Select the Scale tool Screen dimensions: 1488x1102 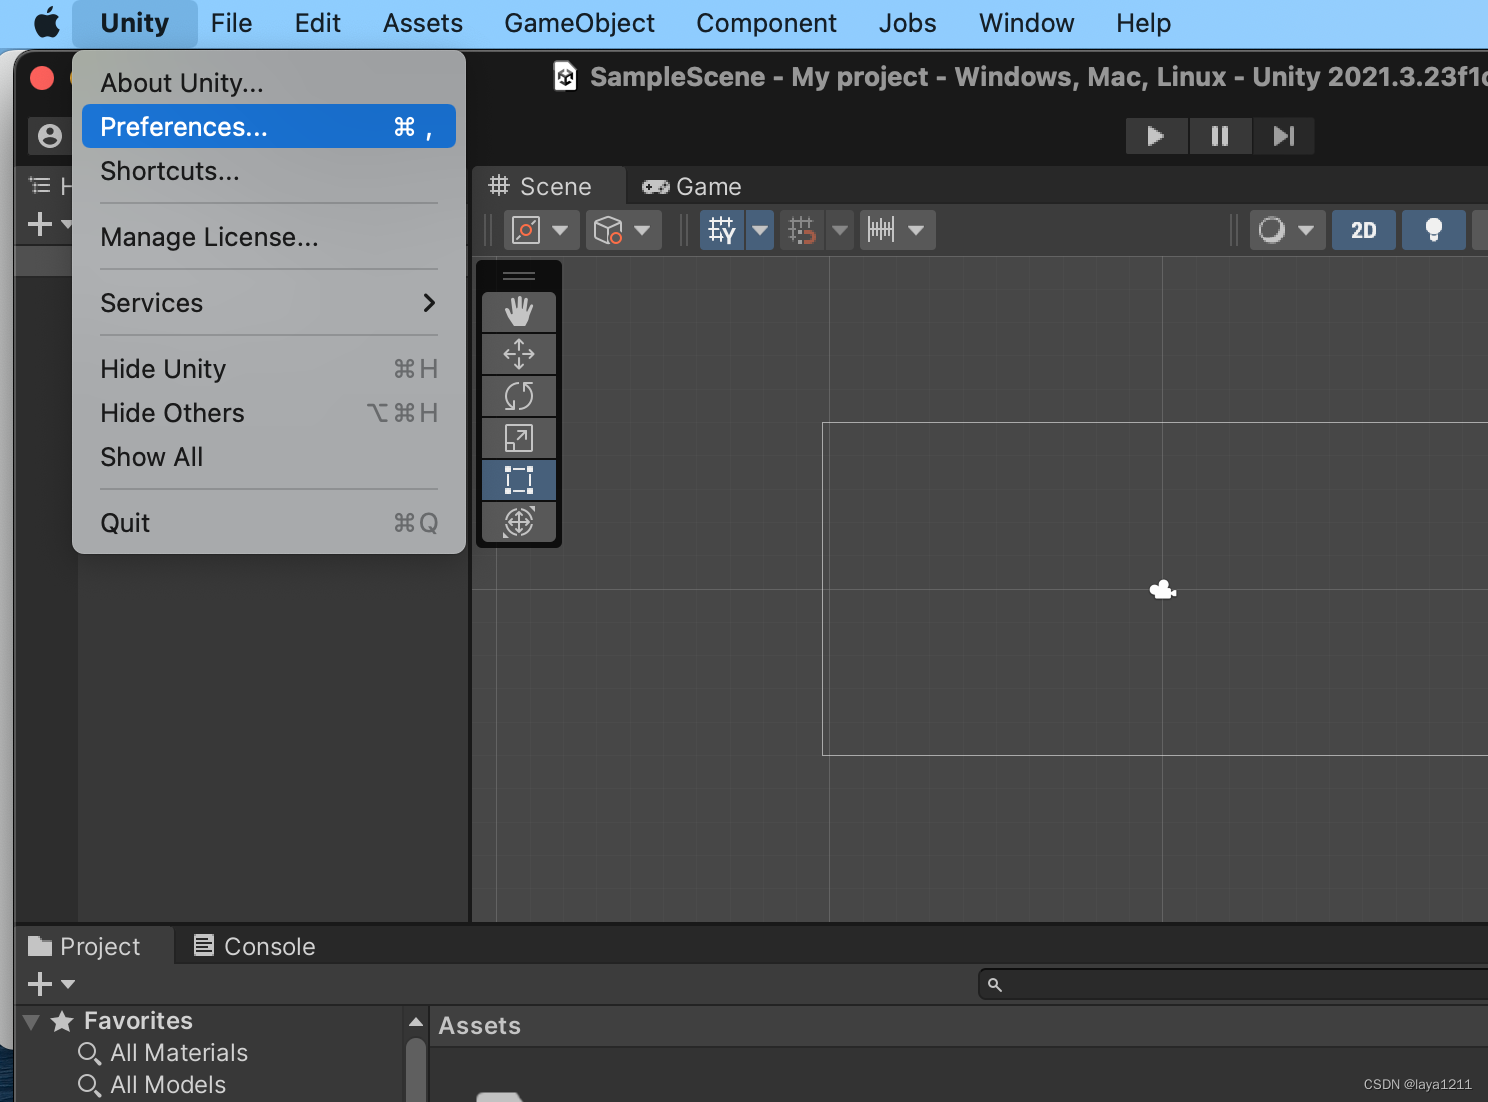click(519, 438)
